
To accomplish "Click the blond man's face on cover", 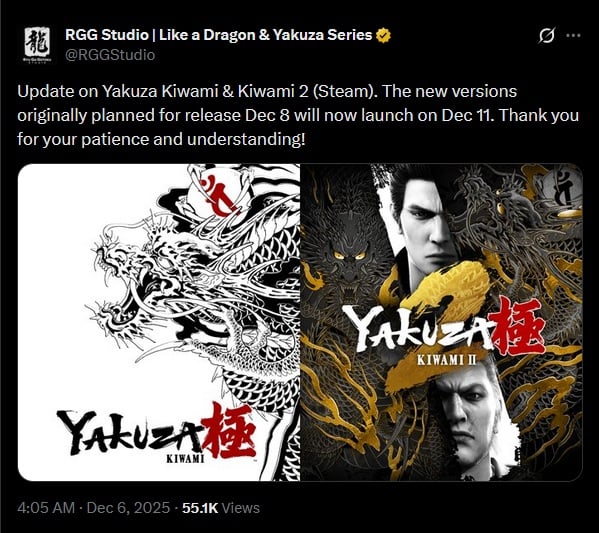I will point(464,411).
